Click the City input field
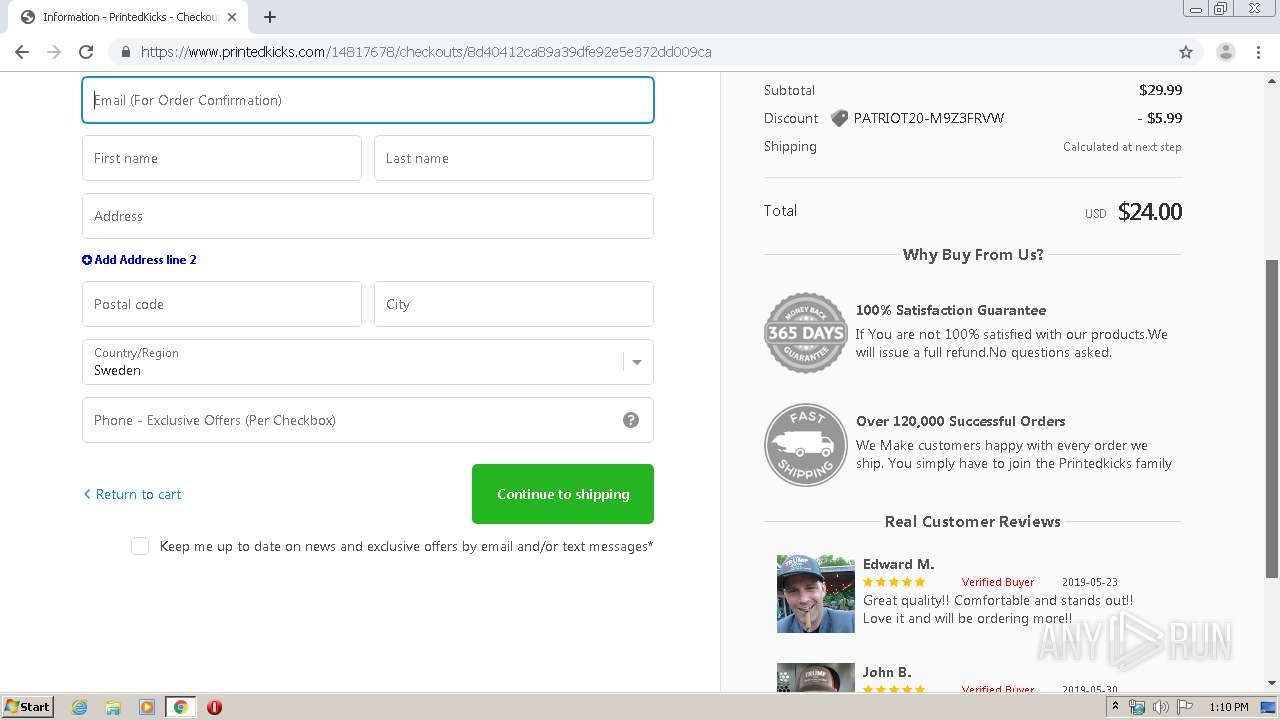The height and width of the screenshot is (720, 1280). point(514,304)
